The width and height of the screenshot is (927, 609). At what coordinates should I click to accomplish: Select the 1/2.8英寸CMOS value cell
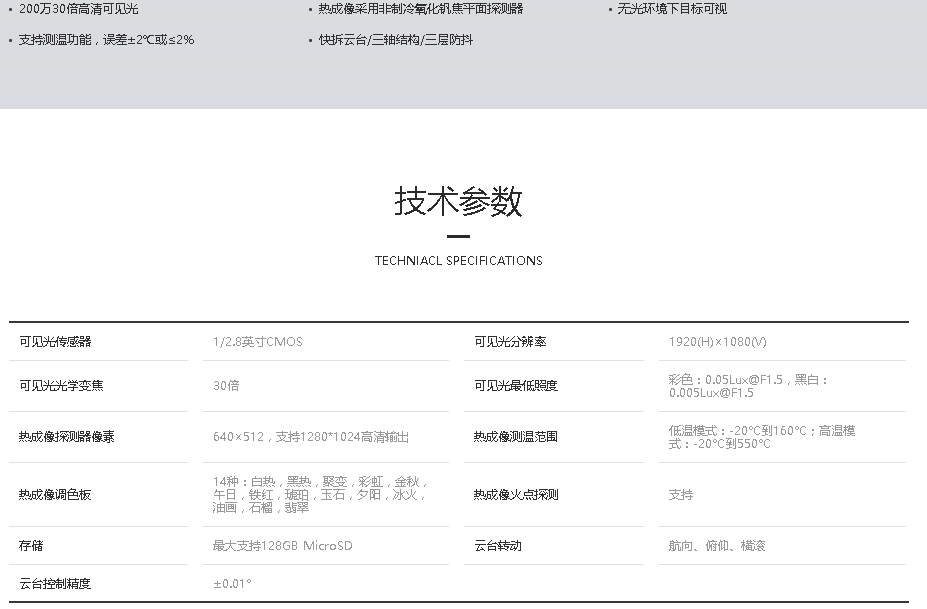click(257, 342)
